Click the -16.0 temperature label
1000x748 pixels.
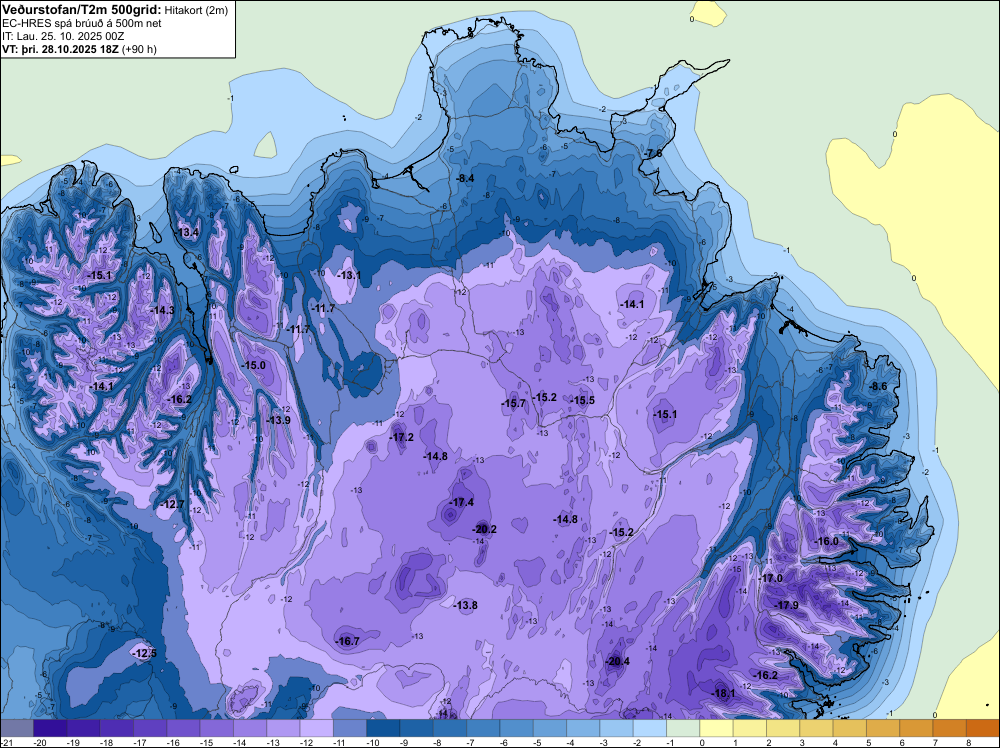coord(827,541)
